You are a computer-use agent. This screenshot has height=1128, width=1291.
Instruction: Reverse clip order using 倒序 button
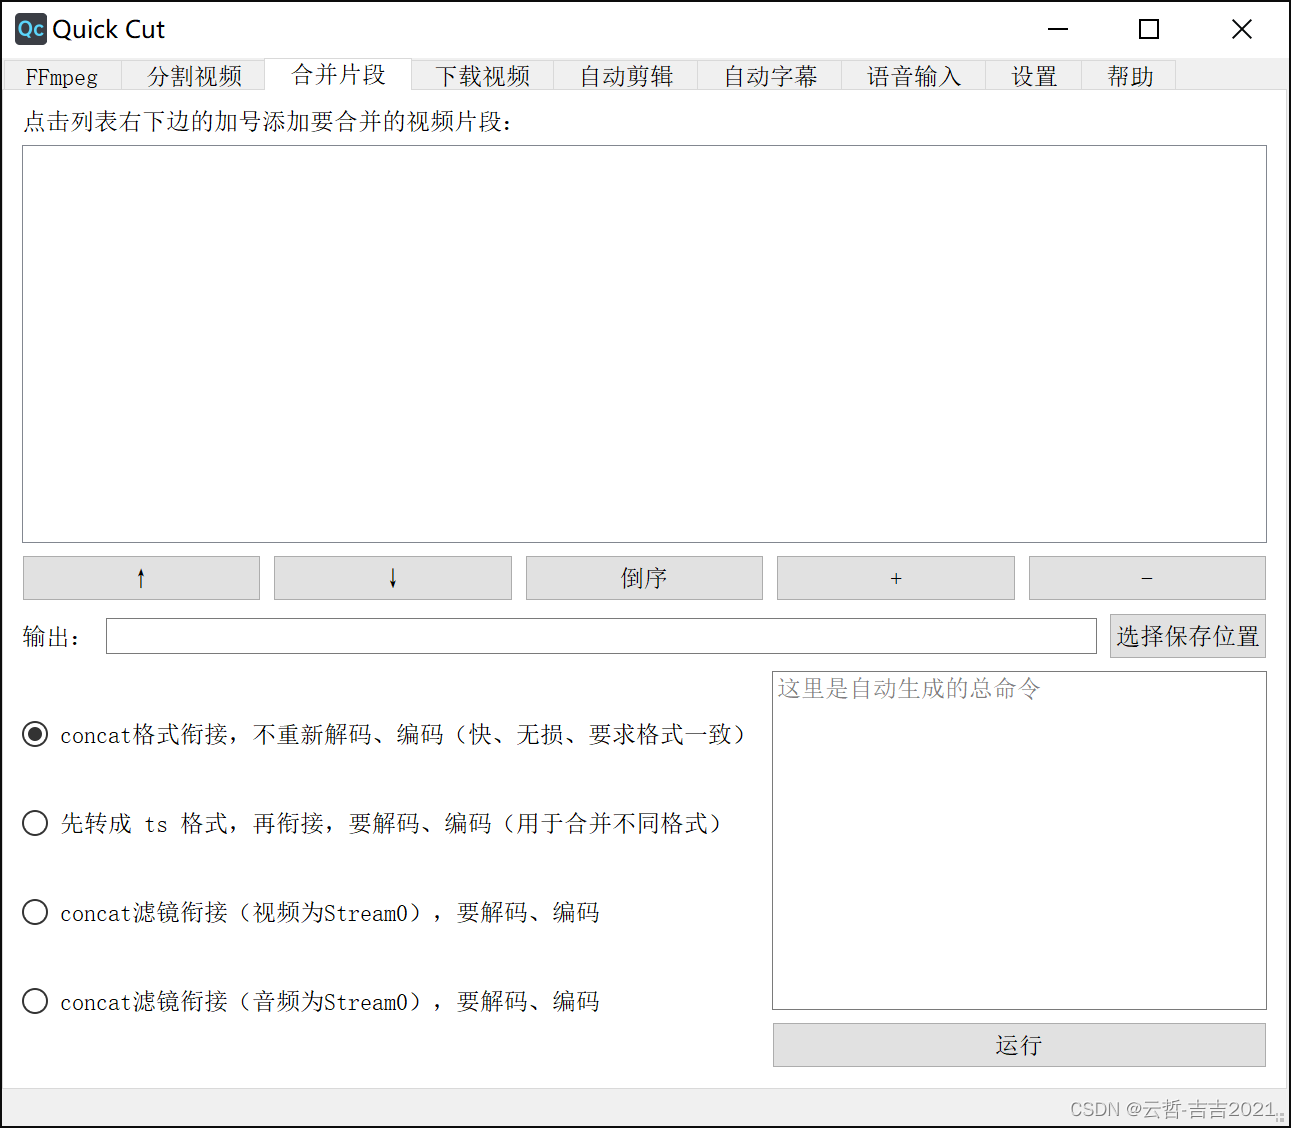click(644, 578)
